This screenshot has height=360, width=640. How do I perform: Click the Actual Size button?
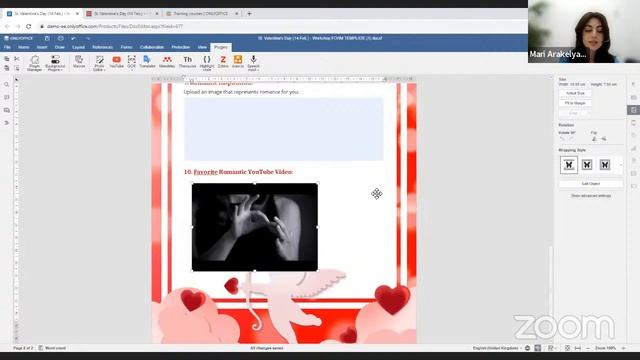click(575, 93)
